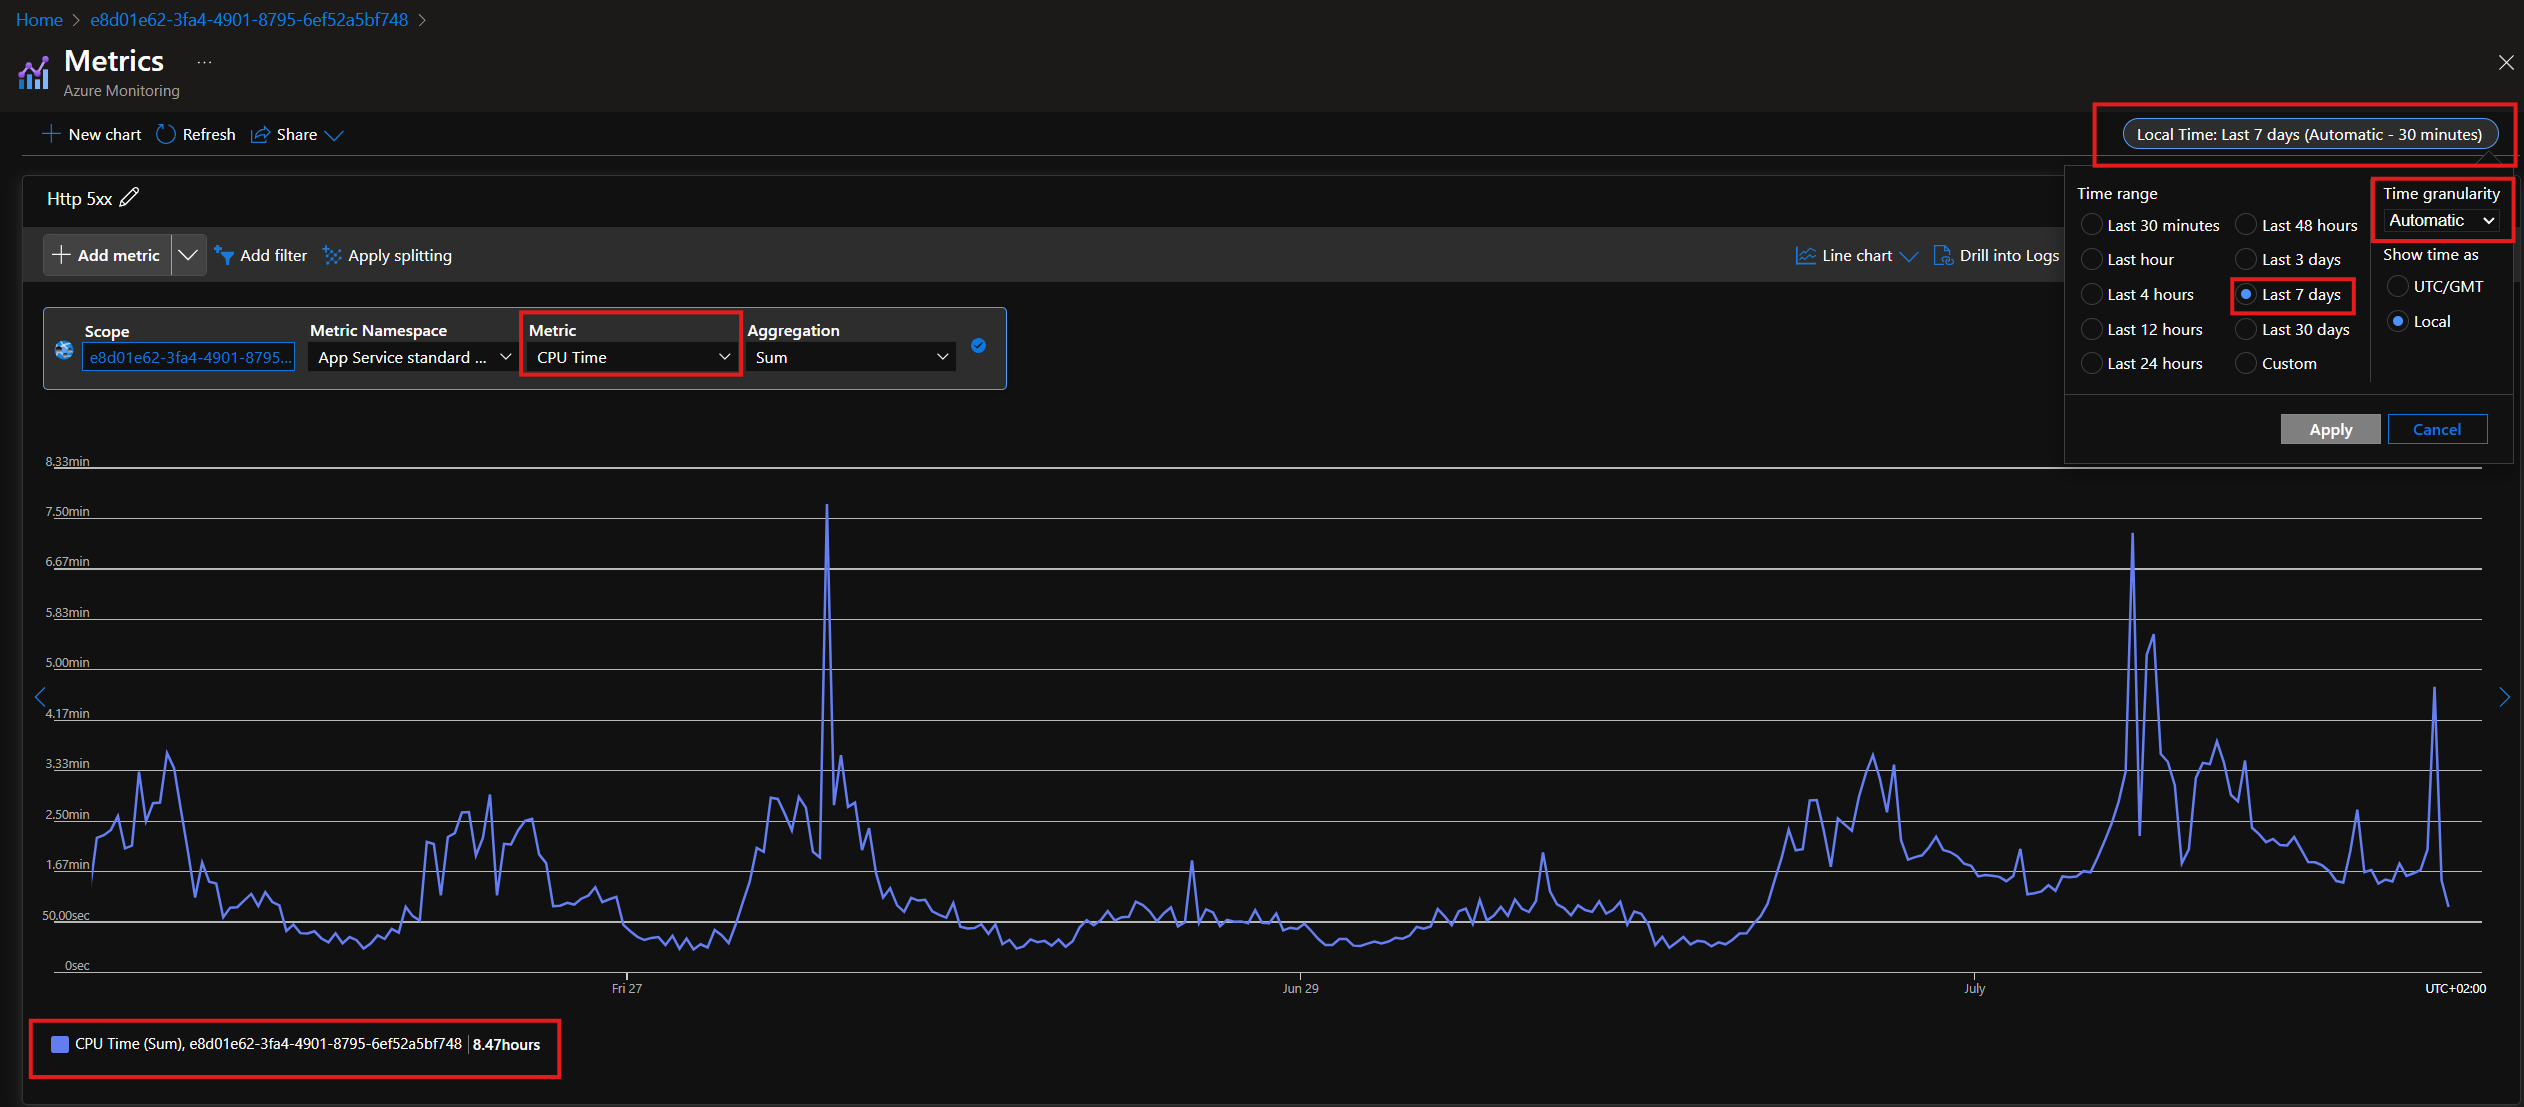Screen dimensions: 2524x1107
Task: Select the Last 30 days radio option
Action: point(2246,329)
